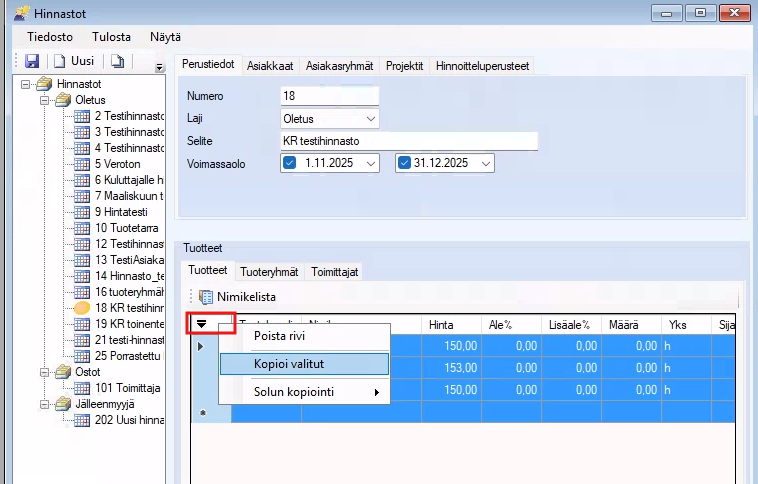The width and height of the screenshot is (758, 484).
Task: Toggle the start date 1.11.2025 checkbox
Action: [x=290, y=162]
